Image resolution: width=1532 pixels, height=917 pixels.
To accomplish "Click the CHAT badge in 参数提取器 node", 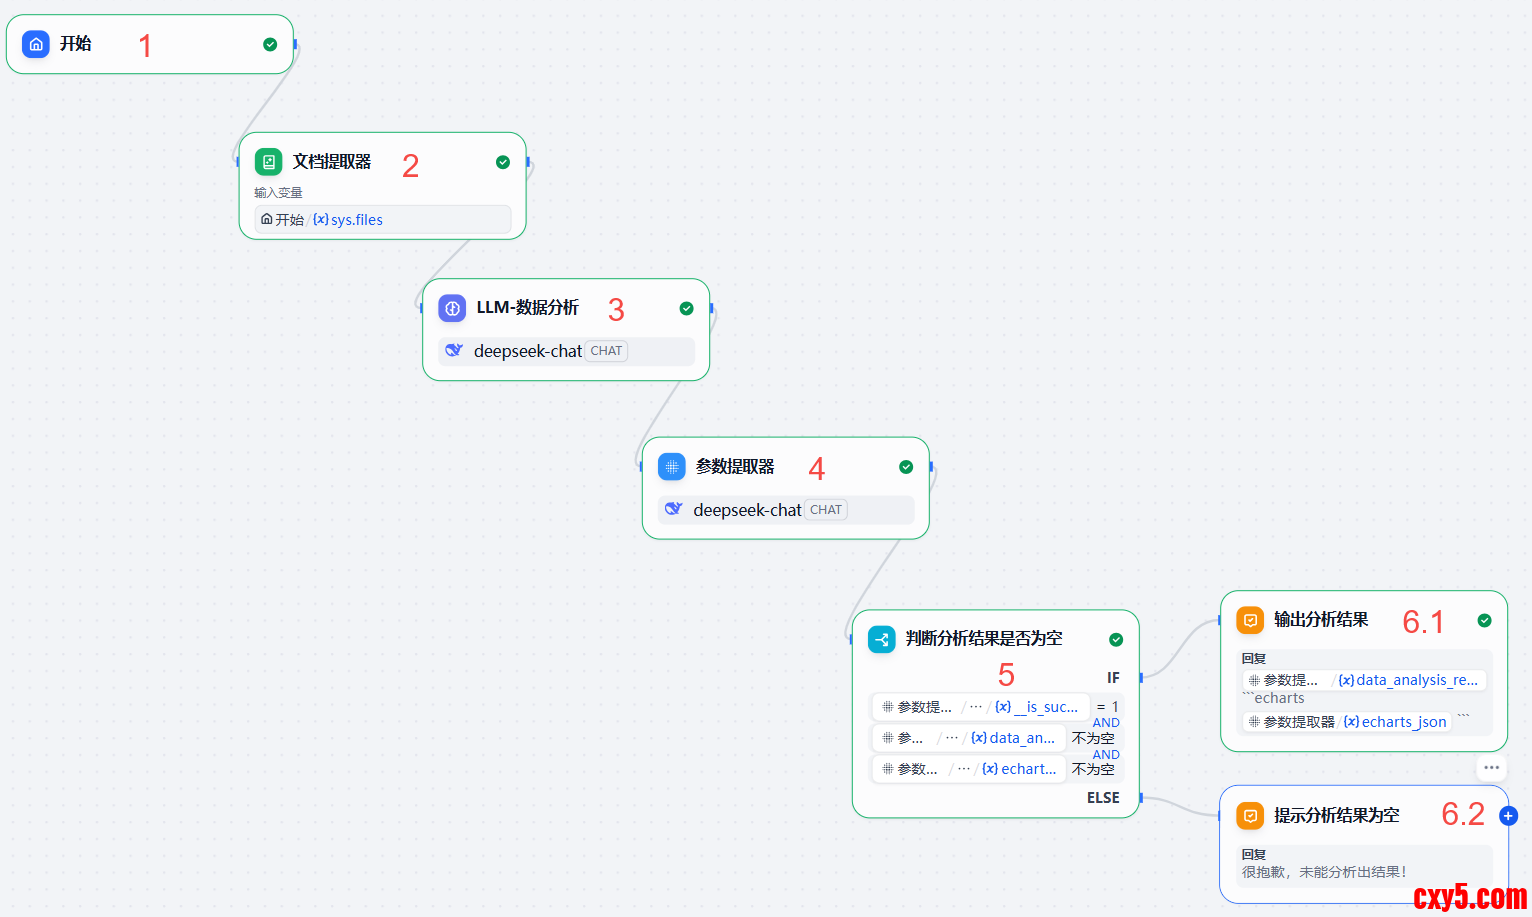I will click(x=826, y=510).
